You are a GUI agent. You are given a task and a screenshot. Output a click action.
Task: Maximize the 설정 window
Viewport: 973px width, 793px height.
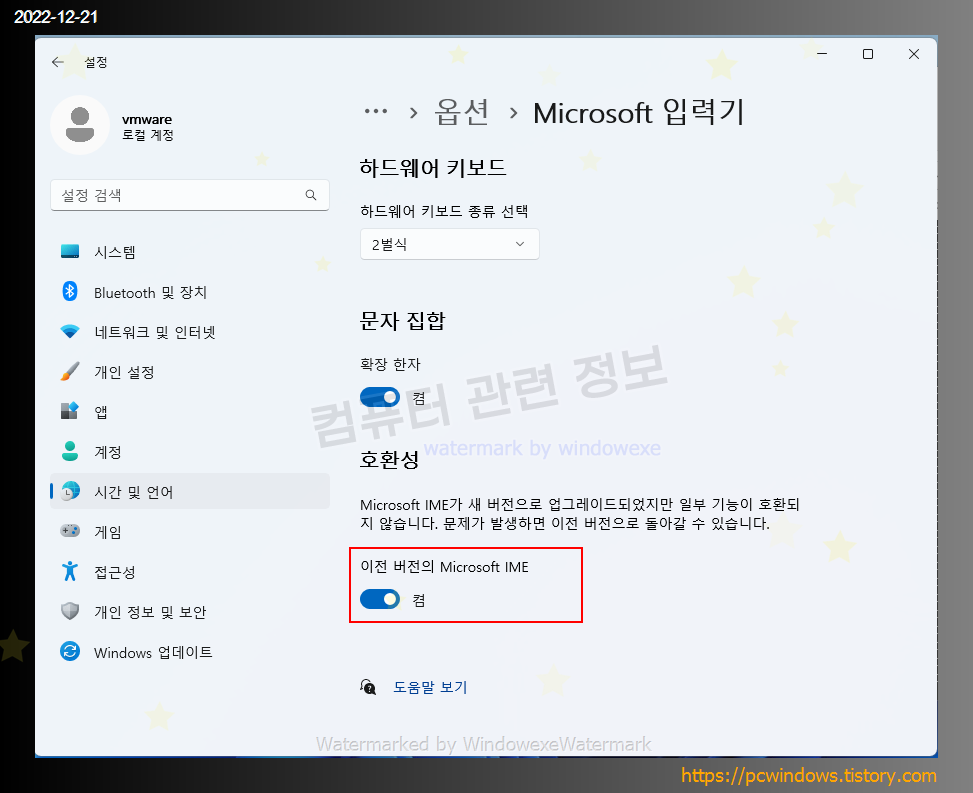coord(868,54)
